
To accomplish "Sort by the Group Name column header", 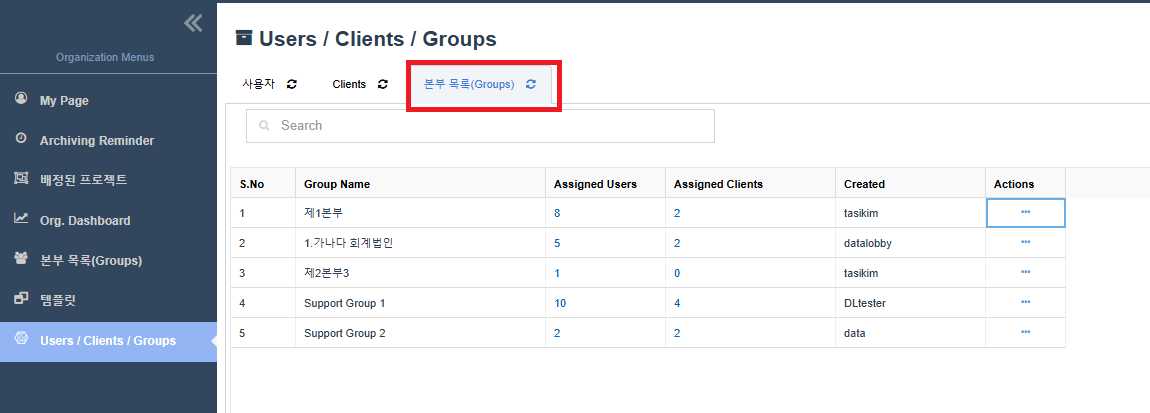I will point(337,184).
